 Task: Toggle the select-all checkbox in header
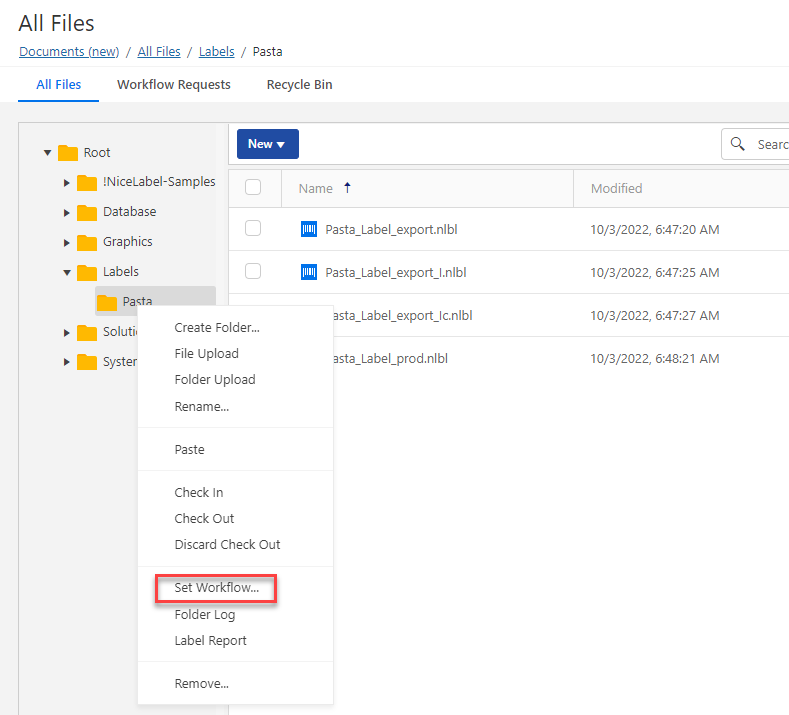[x=253, y=187]
